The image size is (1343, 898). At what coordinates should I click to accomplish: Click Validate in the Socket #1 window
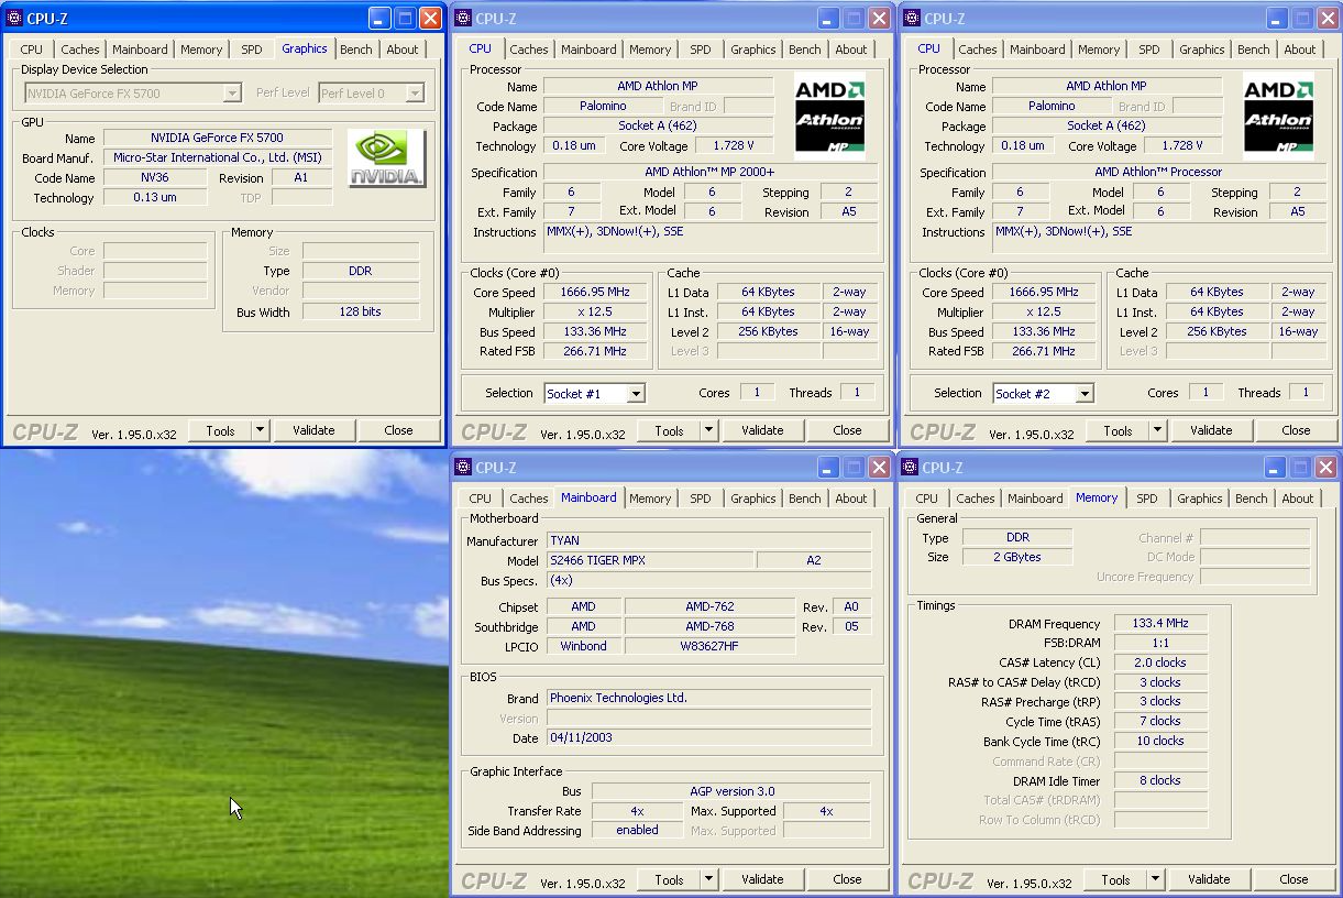[x=763, y=430]
